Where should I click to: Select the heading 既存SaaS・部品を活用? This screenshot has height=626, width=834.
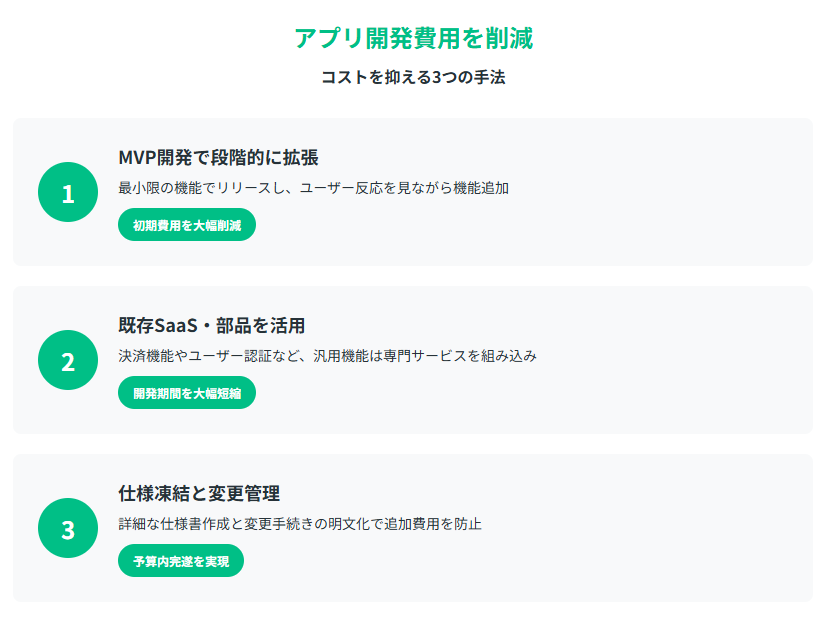point(212,325)
